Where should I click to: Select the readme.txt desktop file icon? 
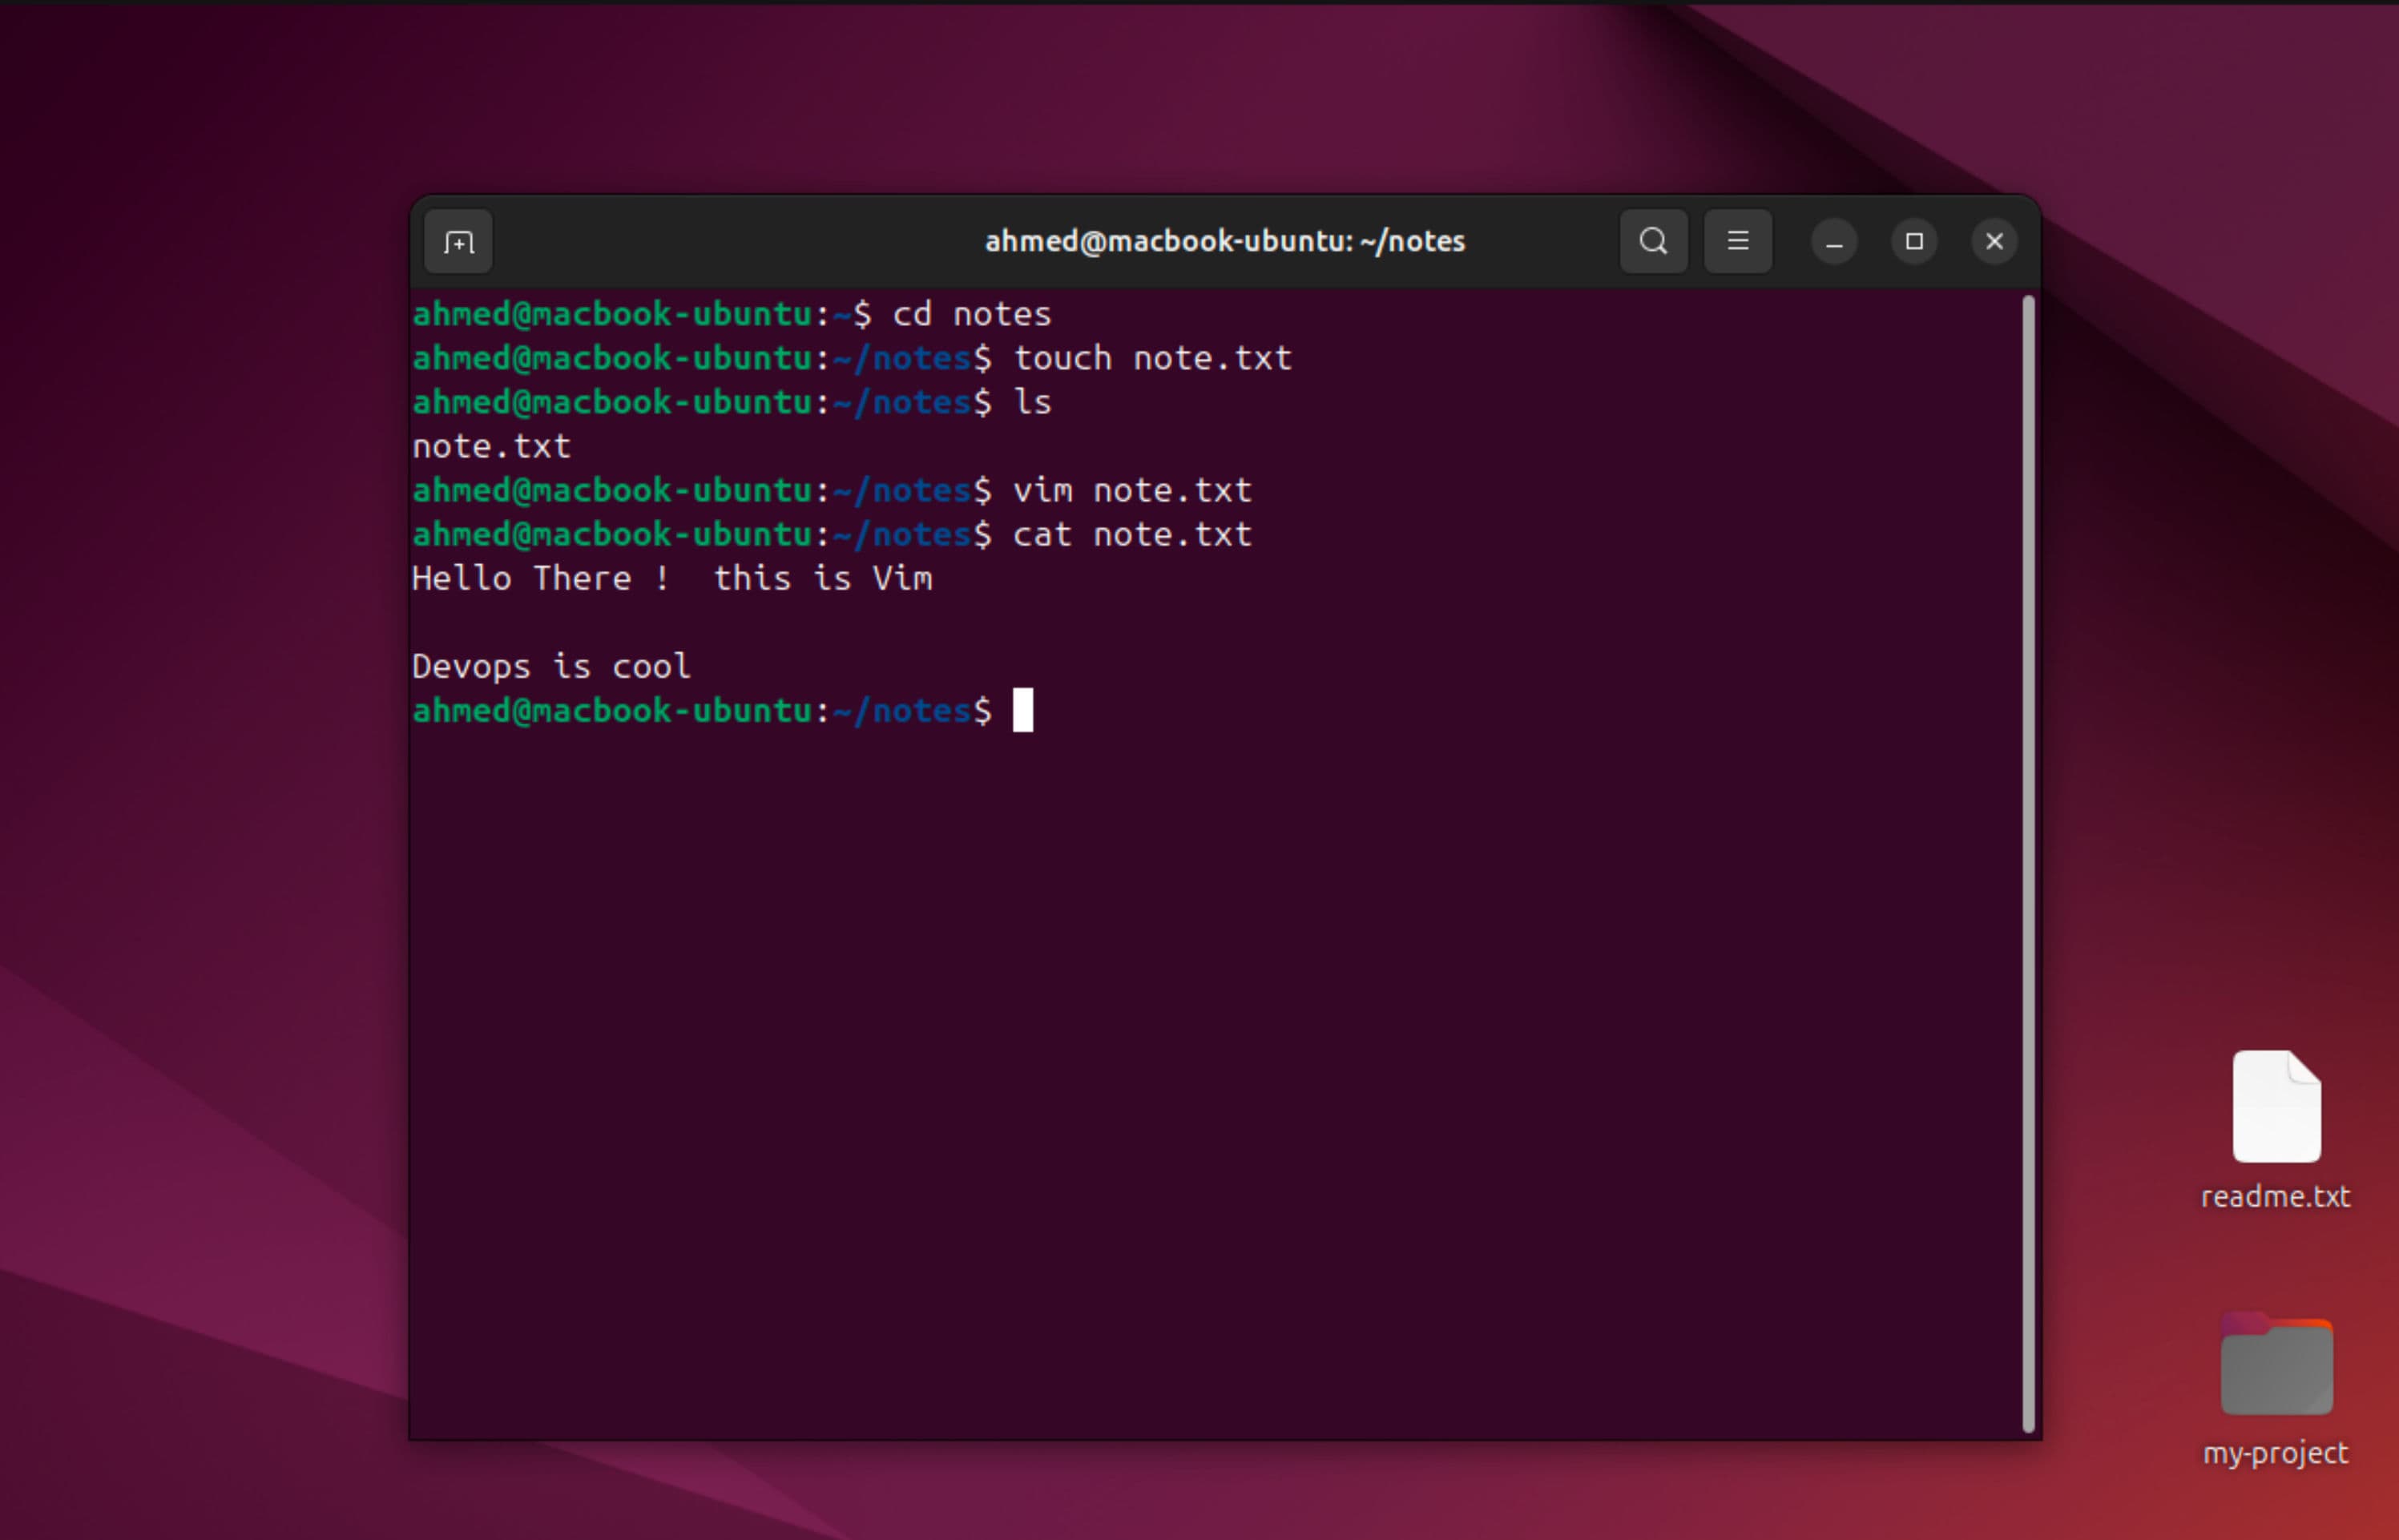(2275, 1107)
